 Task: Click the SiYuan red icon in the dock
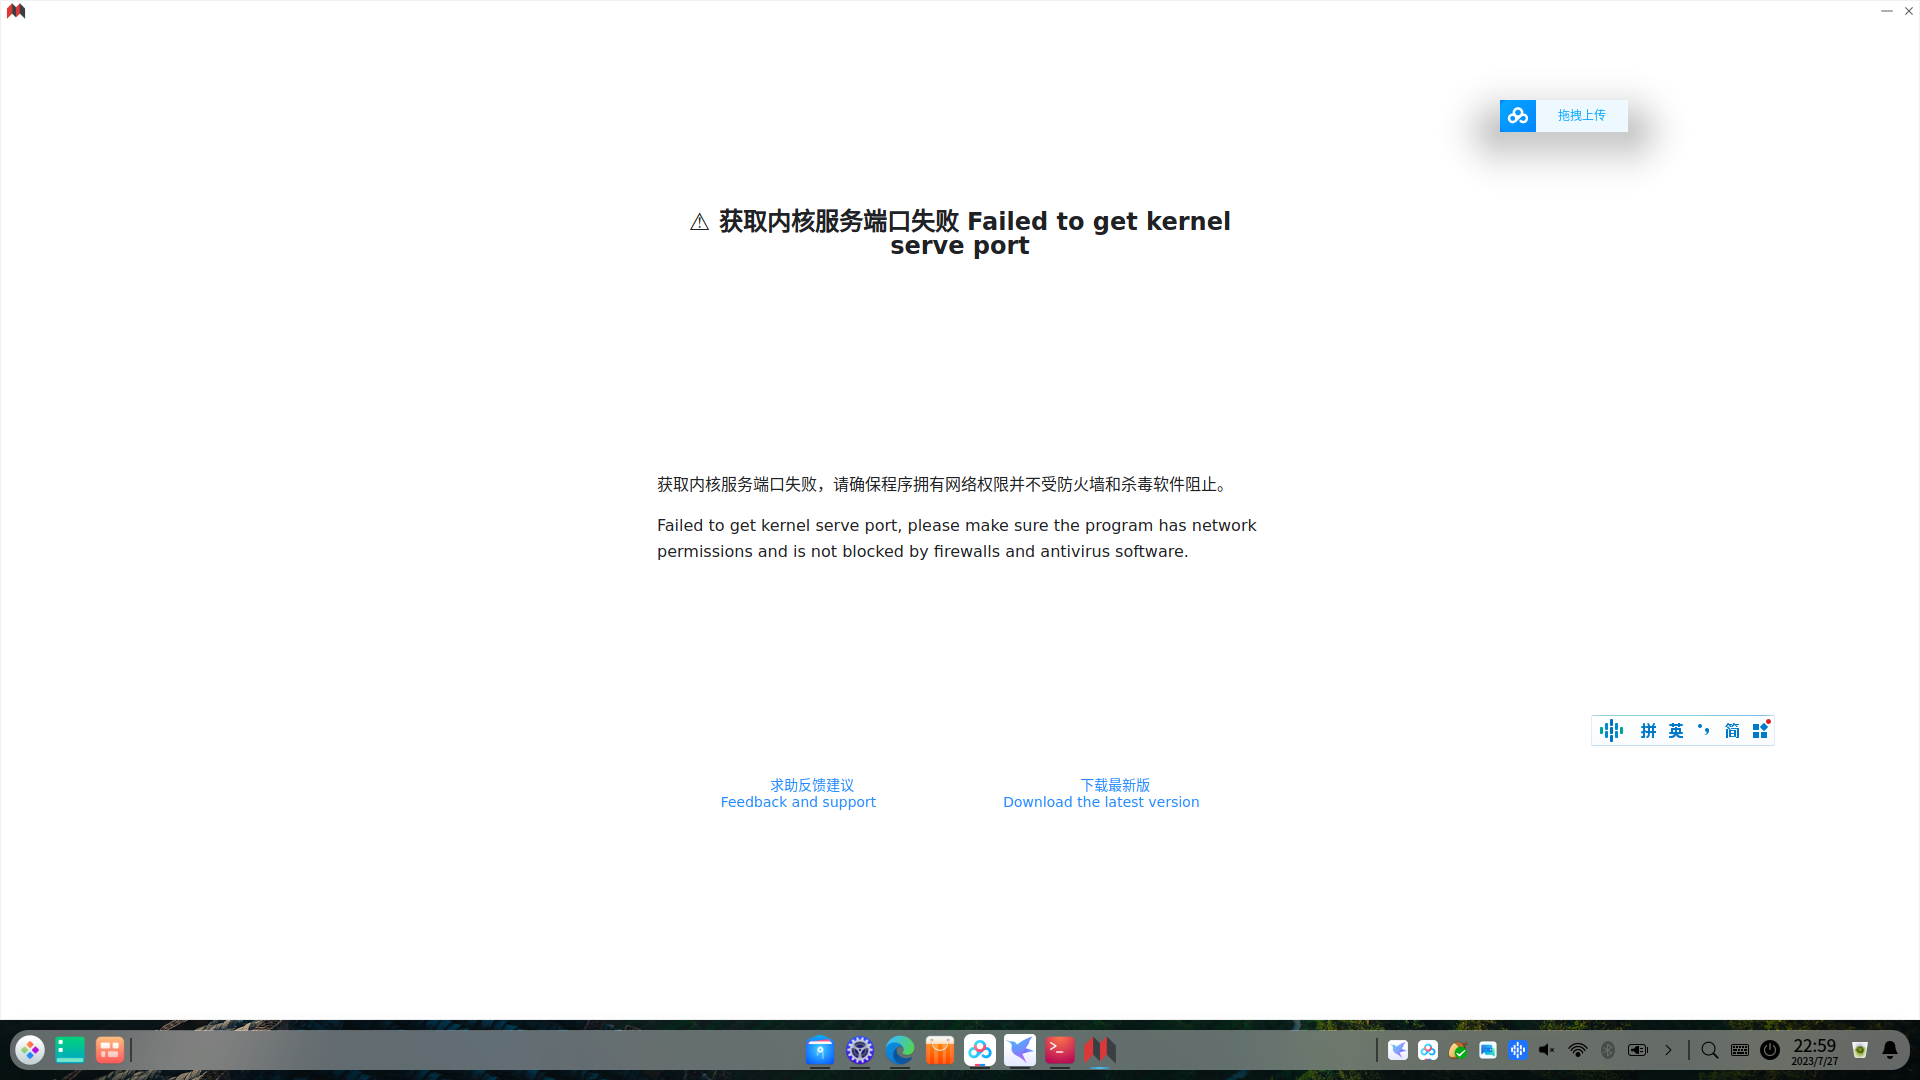click(1099, 1050)
